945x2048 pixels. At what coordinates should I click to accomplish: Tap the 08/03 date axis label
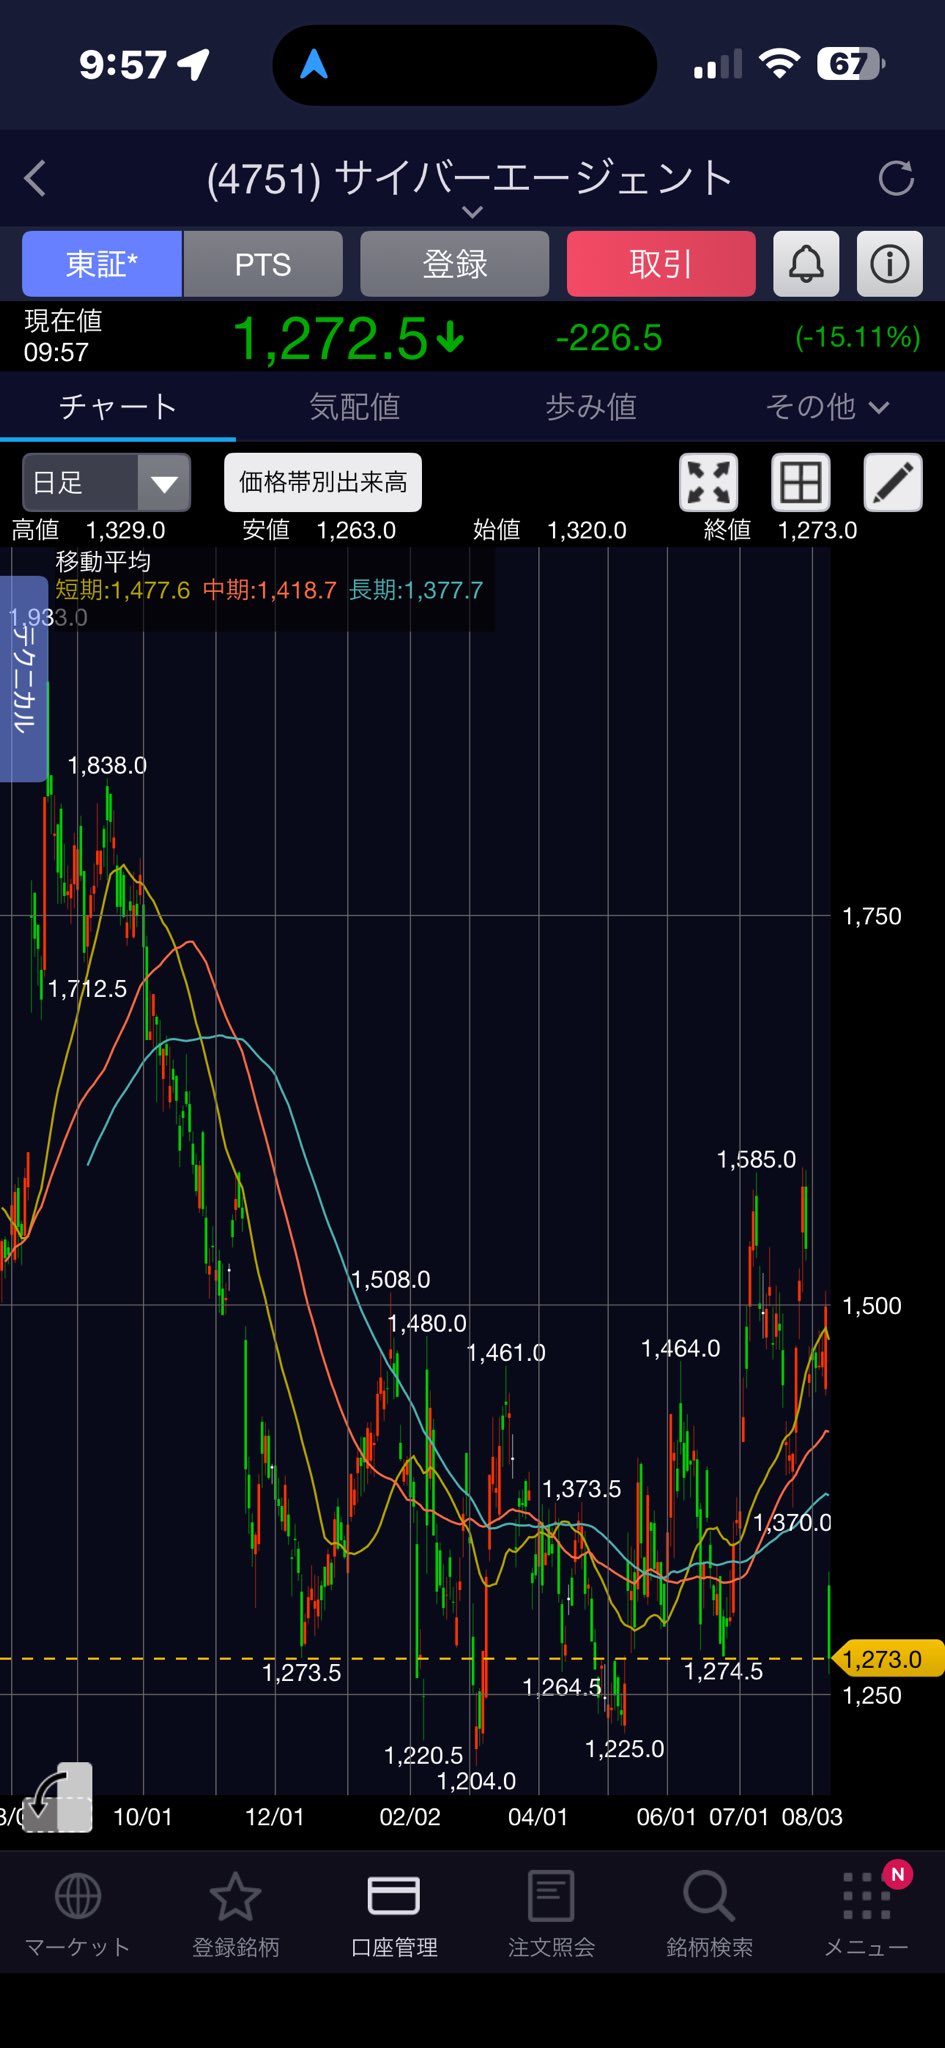[x=812, y=1817]
